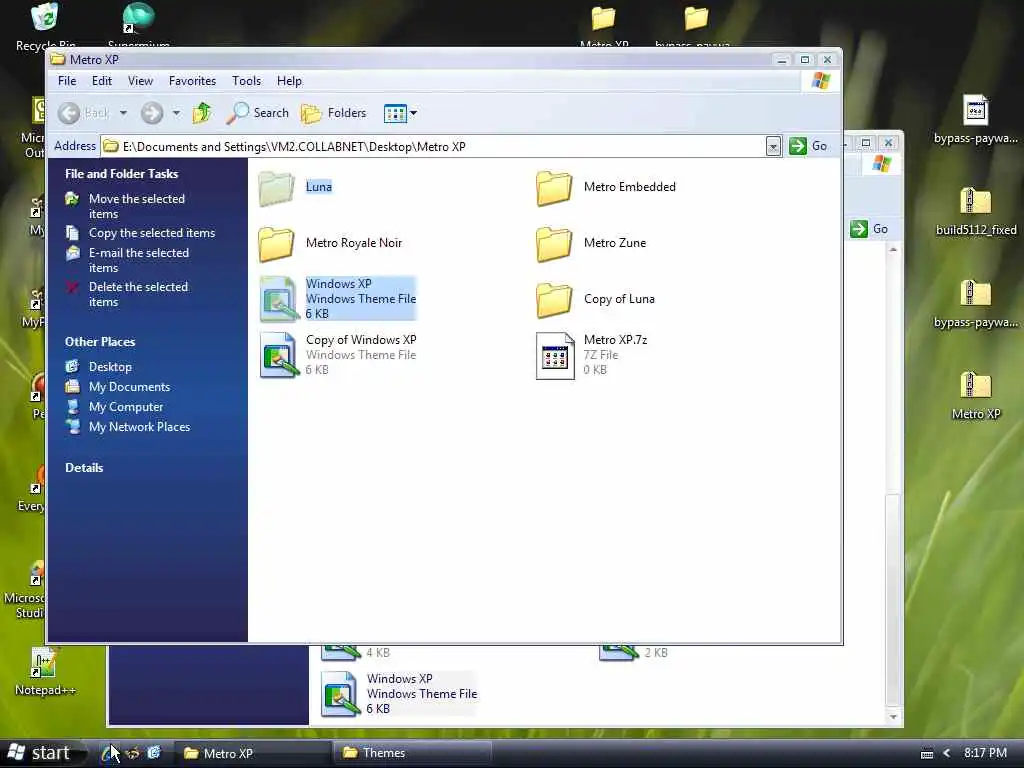Select Windows XP theme file in Themes window

400,694
